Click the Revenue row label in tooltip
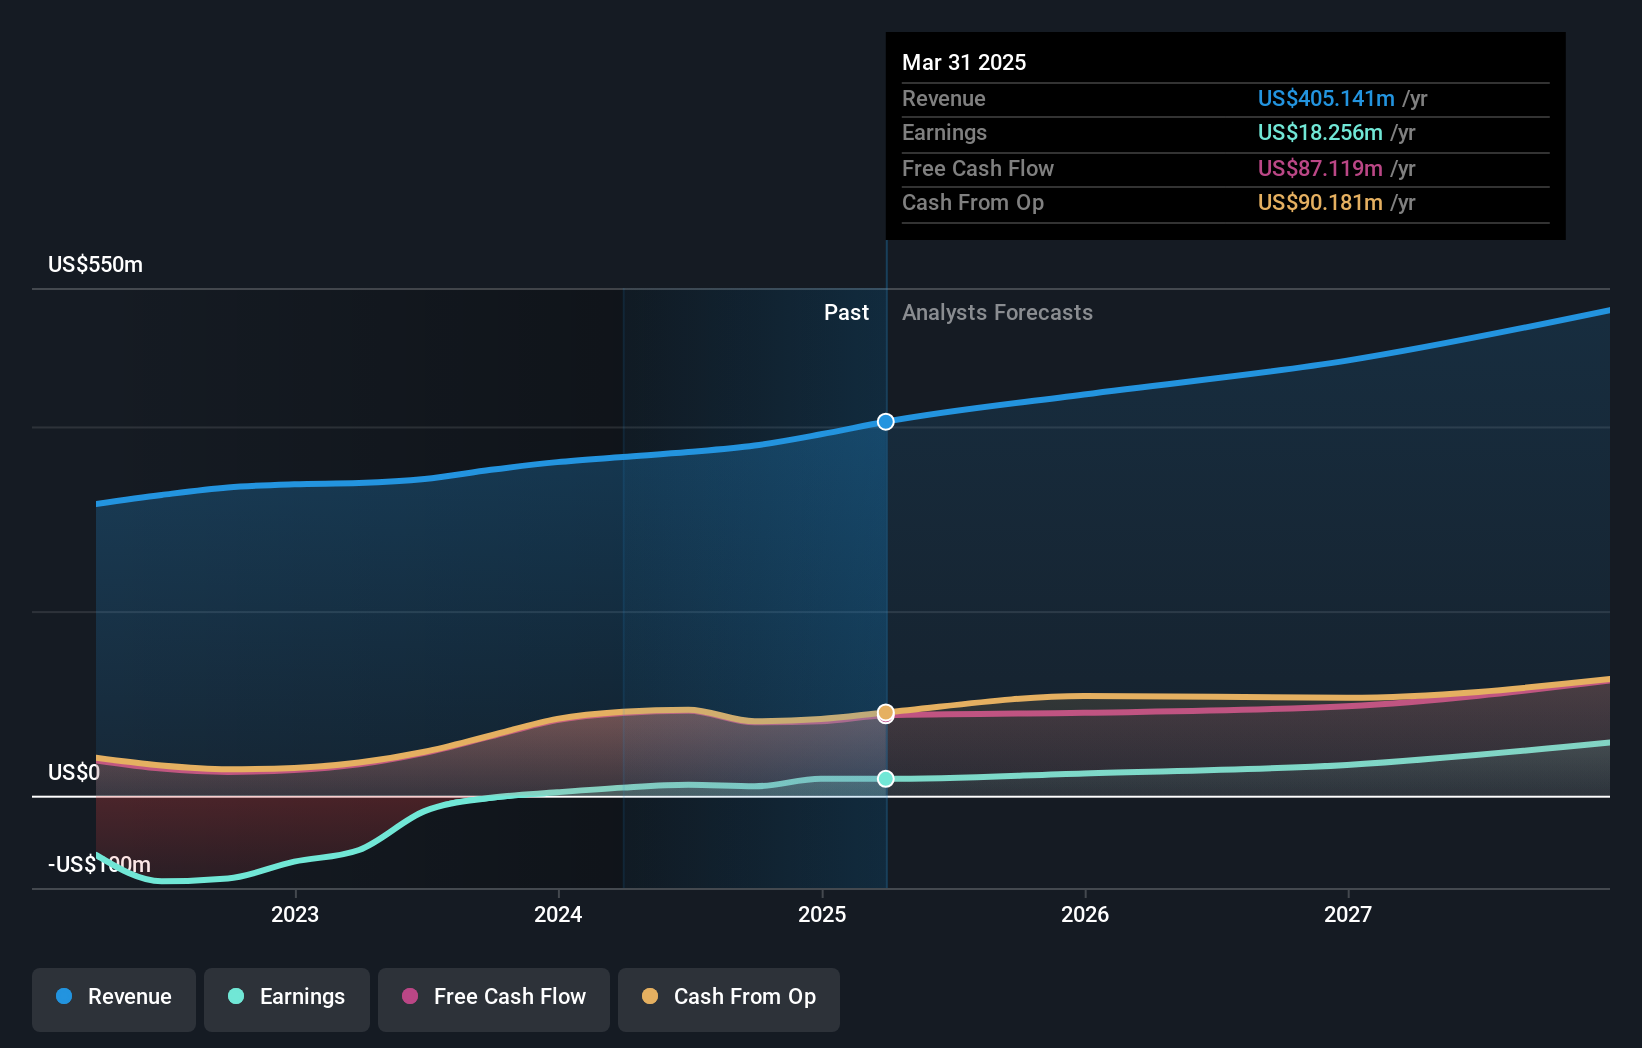1642x1048 pixels. tap(944, 99)
